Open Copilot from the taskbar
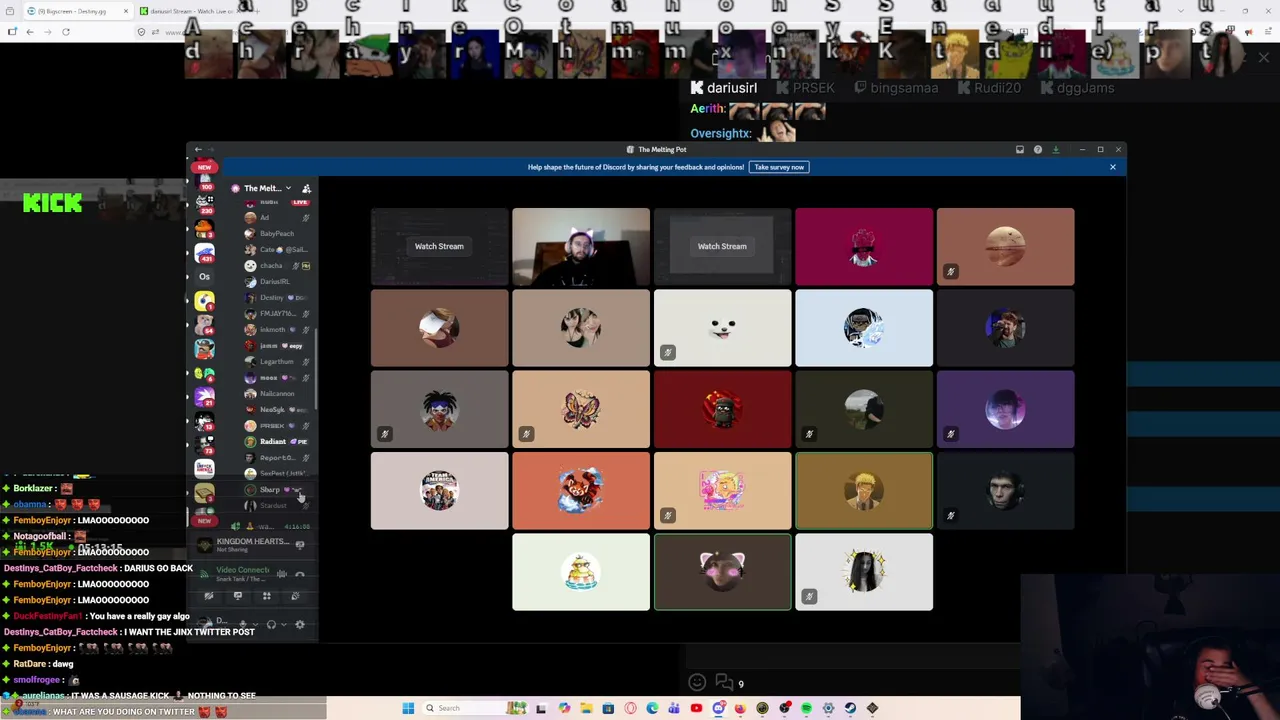1280x720 pixels. point(564,708)
